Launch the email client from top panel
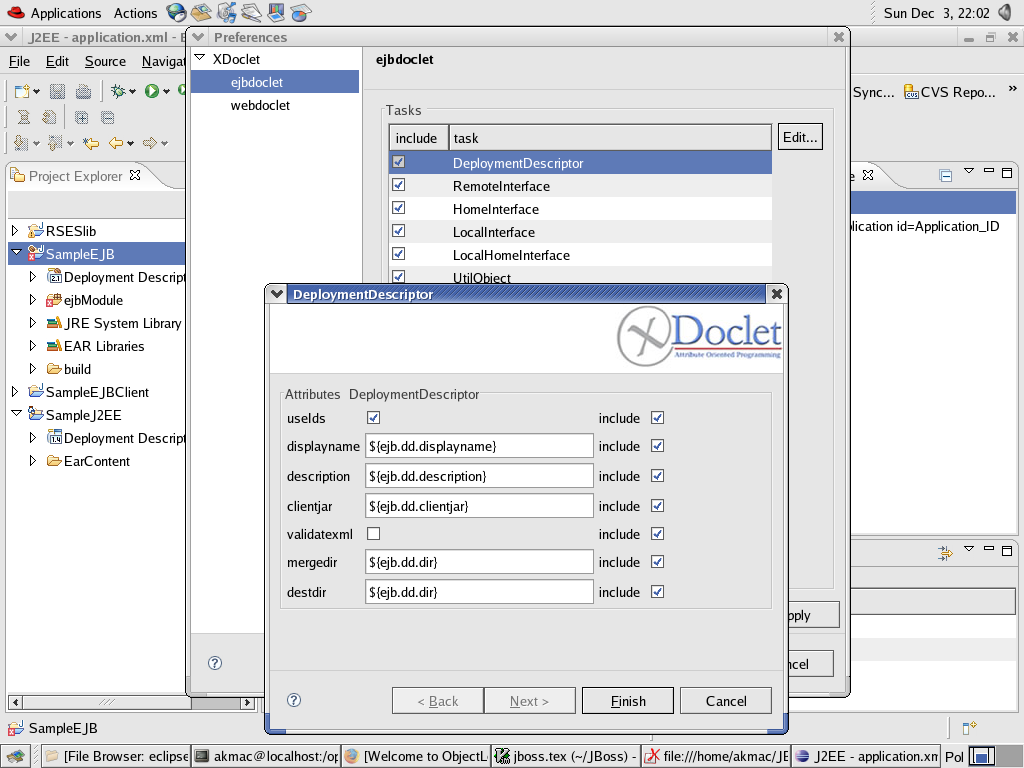Image resolution: width=1024 pixels, height=768 pixels. pos(201,12)
